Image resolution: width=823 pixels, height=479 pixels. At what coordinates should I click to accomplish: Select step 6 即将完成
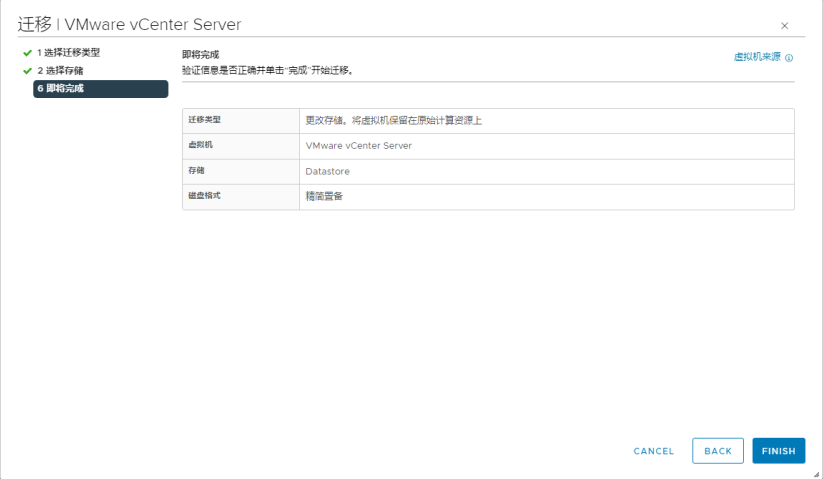pyautogui.click(x=101, y=89)
